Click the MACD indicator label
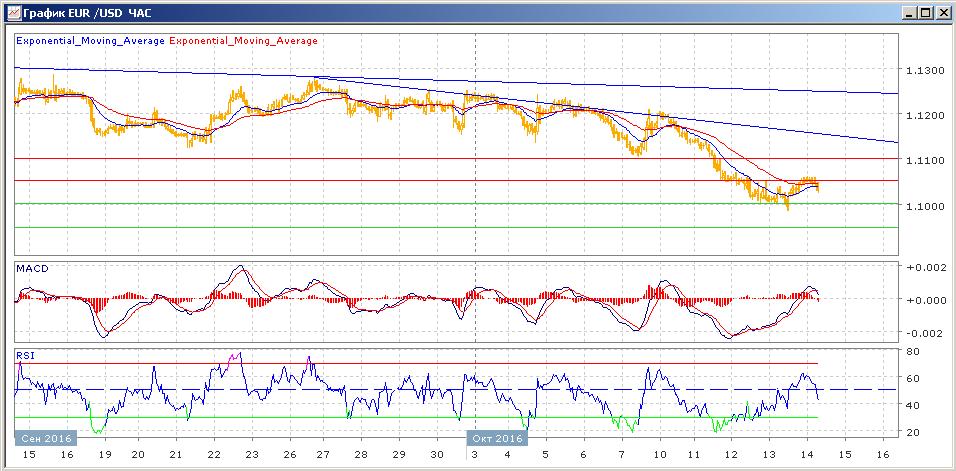Viewport: 956px width, 471px height. click(x=32, y=268)
